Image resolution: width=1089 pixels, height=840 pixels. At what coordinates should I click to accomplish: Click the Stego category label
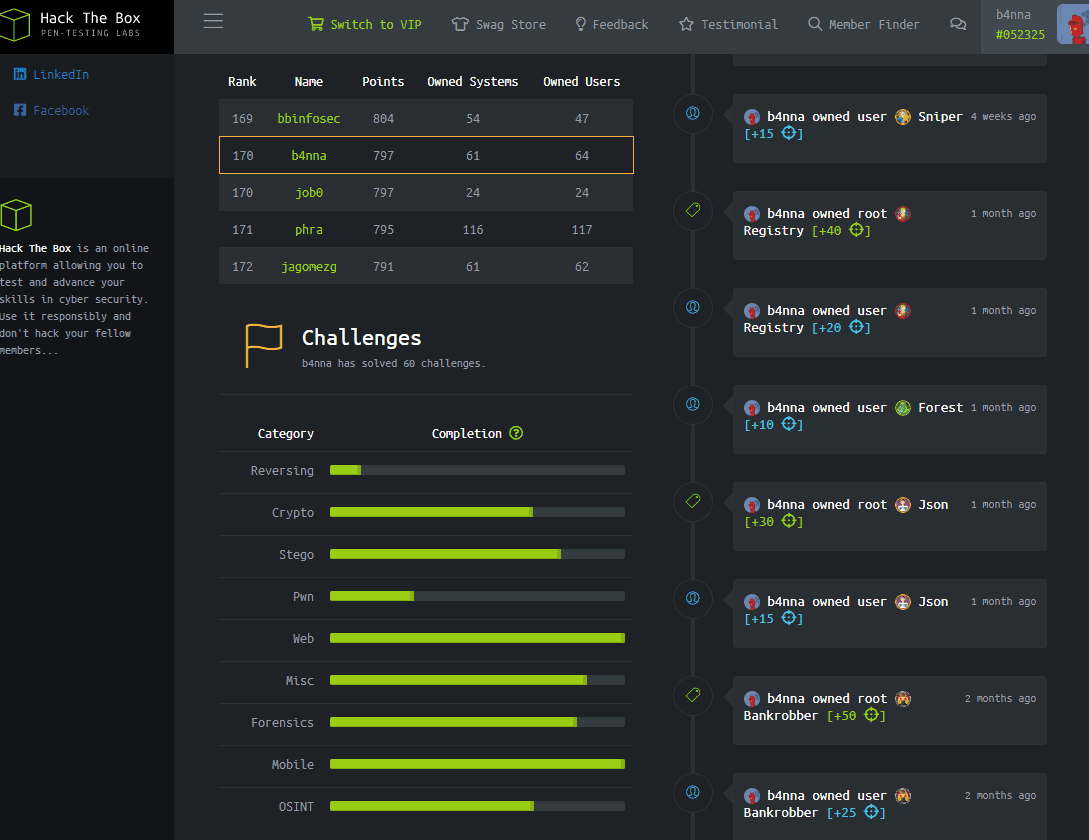coord(297,554)
